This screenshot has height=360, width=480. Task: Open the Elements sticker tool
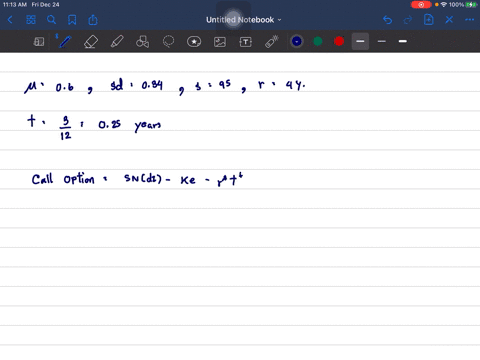(x=194, y=42)
